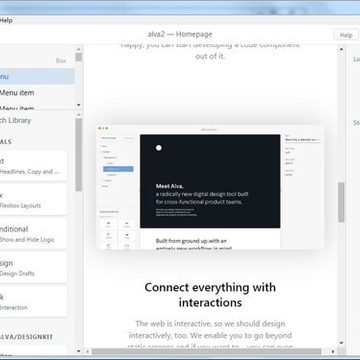Click the Alva app screenshot in the preview

pos(210,187)
